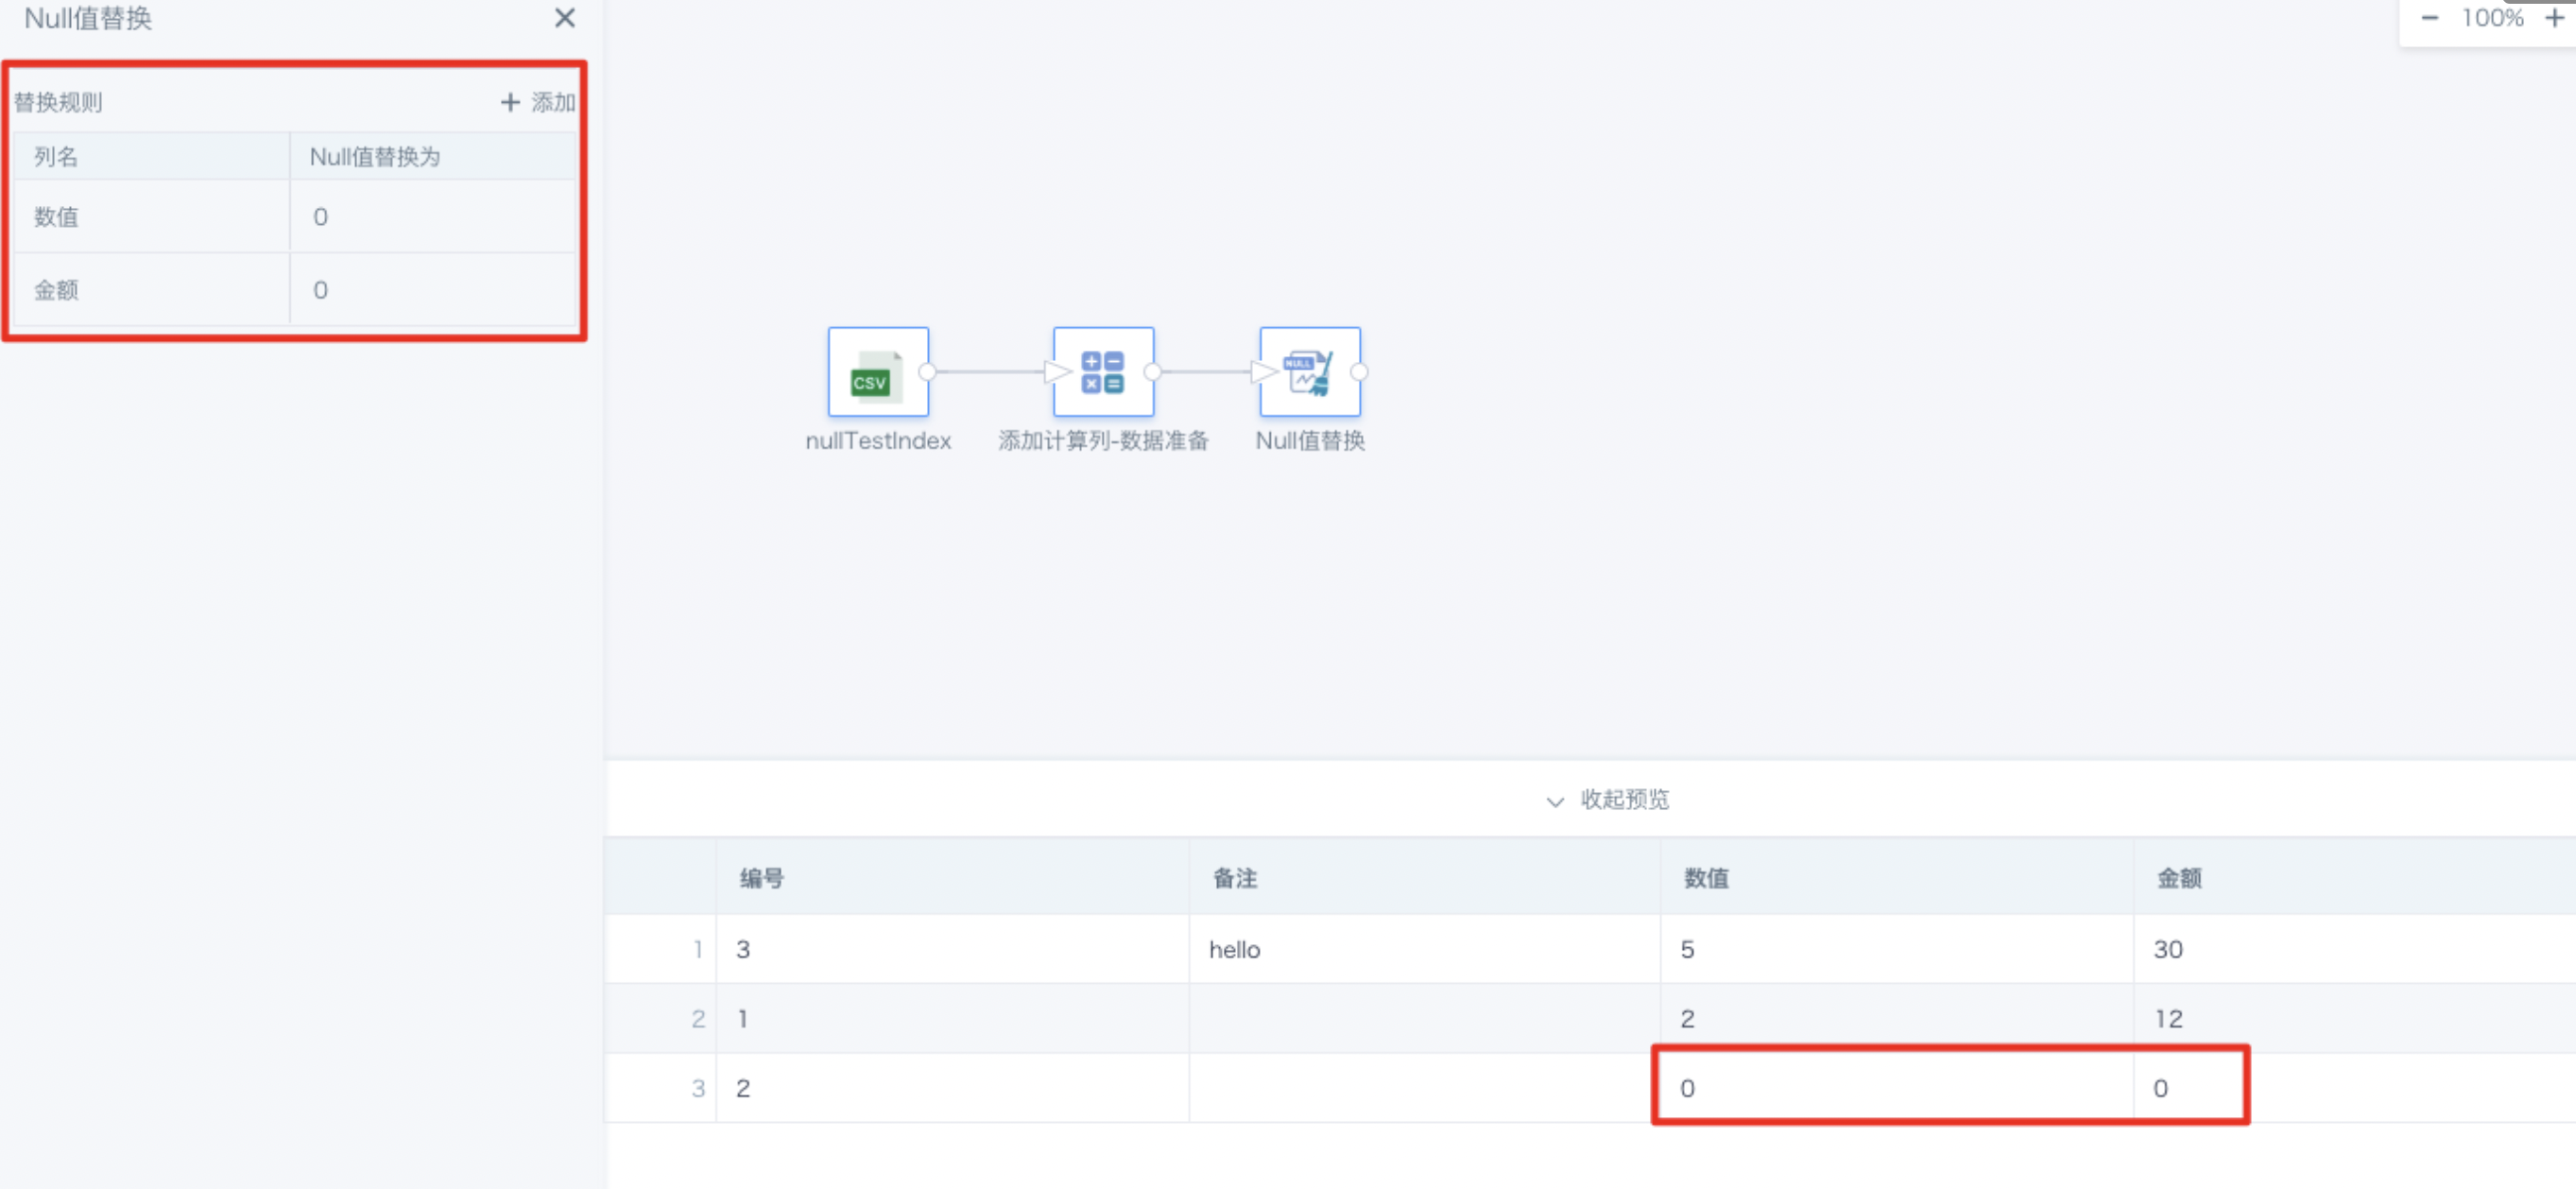This screenshot has width=2576, height=1189.
Task: Click the 添加计算列-数据准备 node label
Action: 1103,441
